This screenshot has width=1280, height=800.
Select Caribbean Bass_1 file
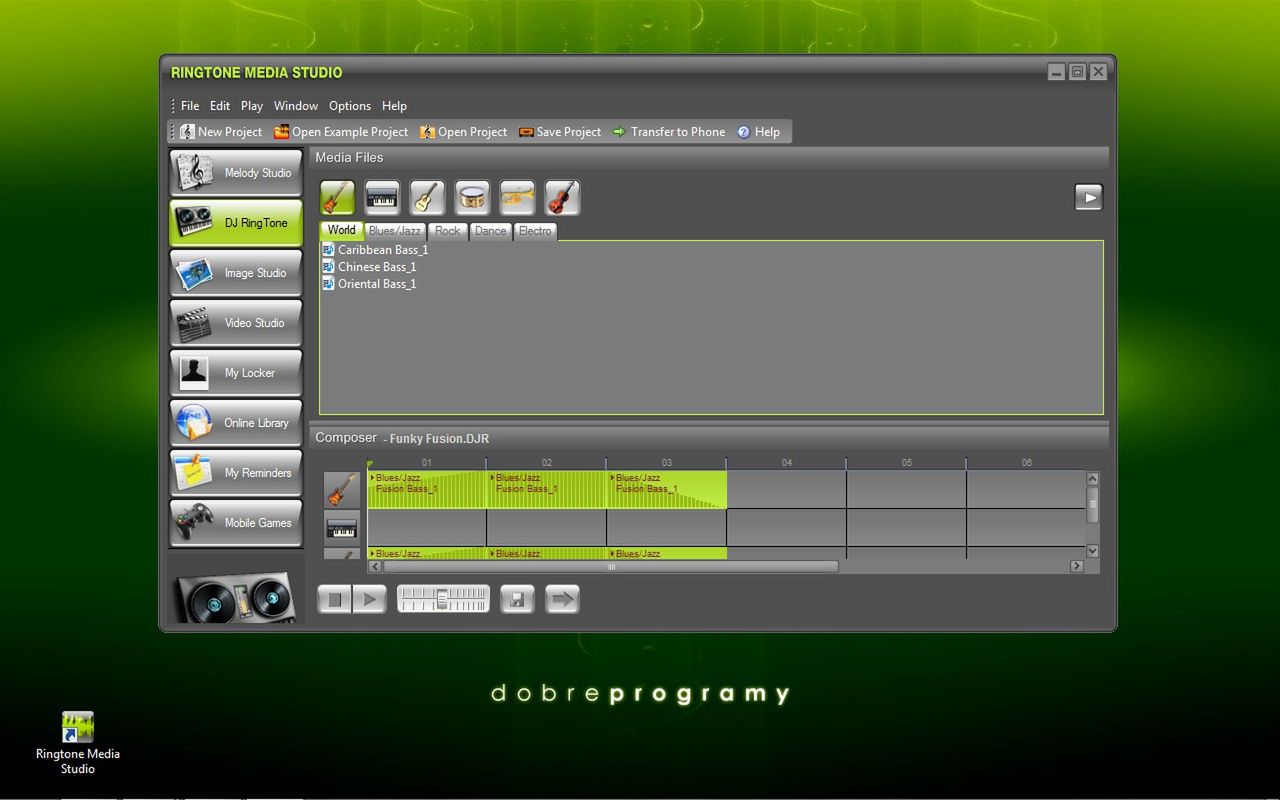tap(375, 250)
